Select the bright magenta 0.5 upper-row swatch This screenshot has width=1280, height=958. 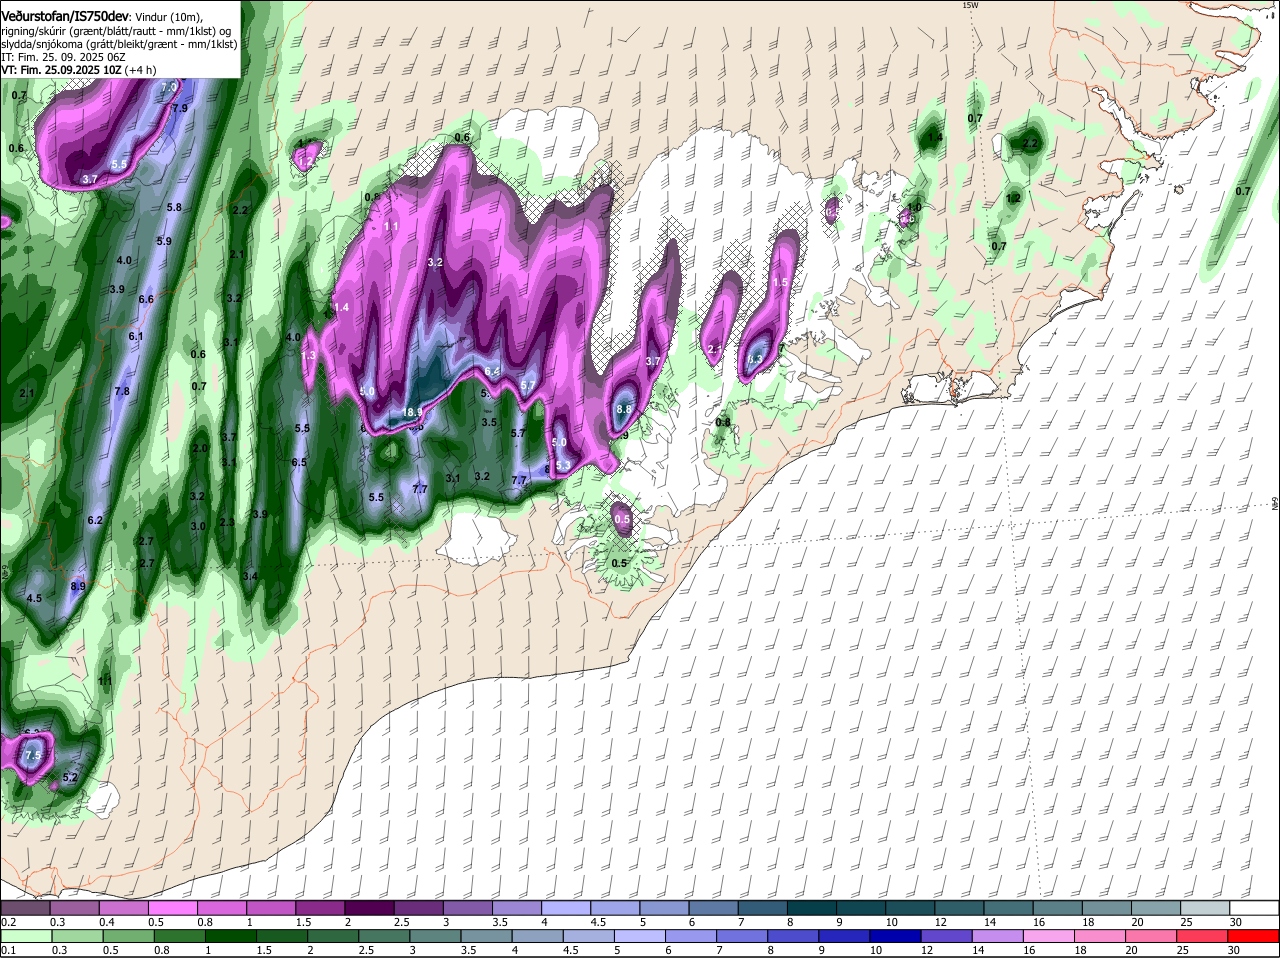click(173, 908)
